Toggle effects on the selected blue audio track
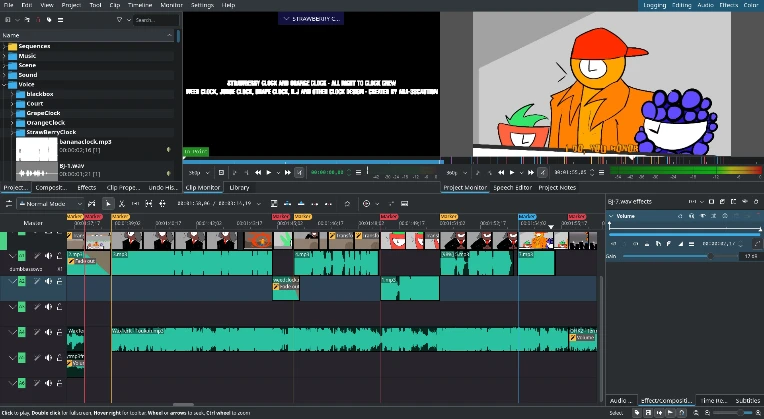The height and width of the screenshot is (419, 764). coord(37,281)
